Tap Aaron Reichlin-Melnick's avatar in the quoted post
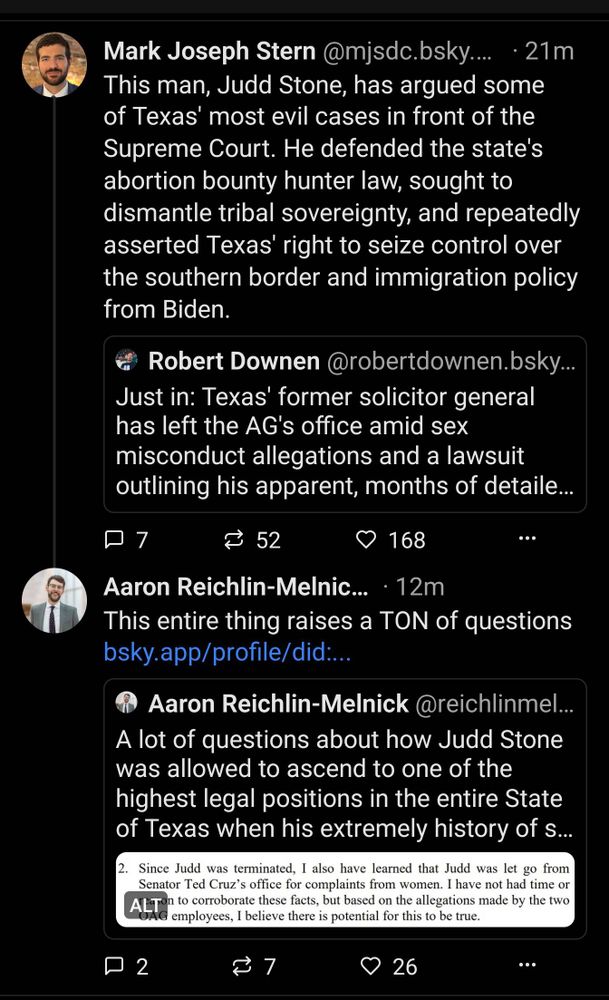 coord(126,703)
